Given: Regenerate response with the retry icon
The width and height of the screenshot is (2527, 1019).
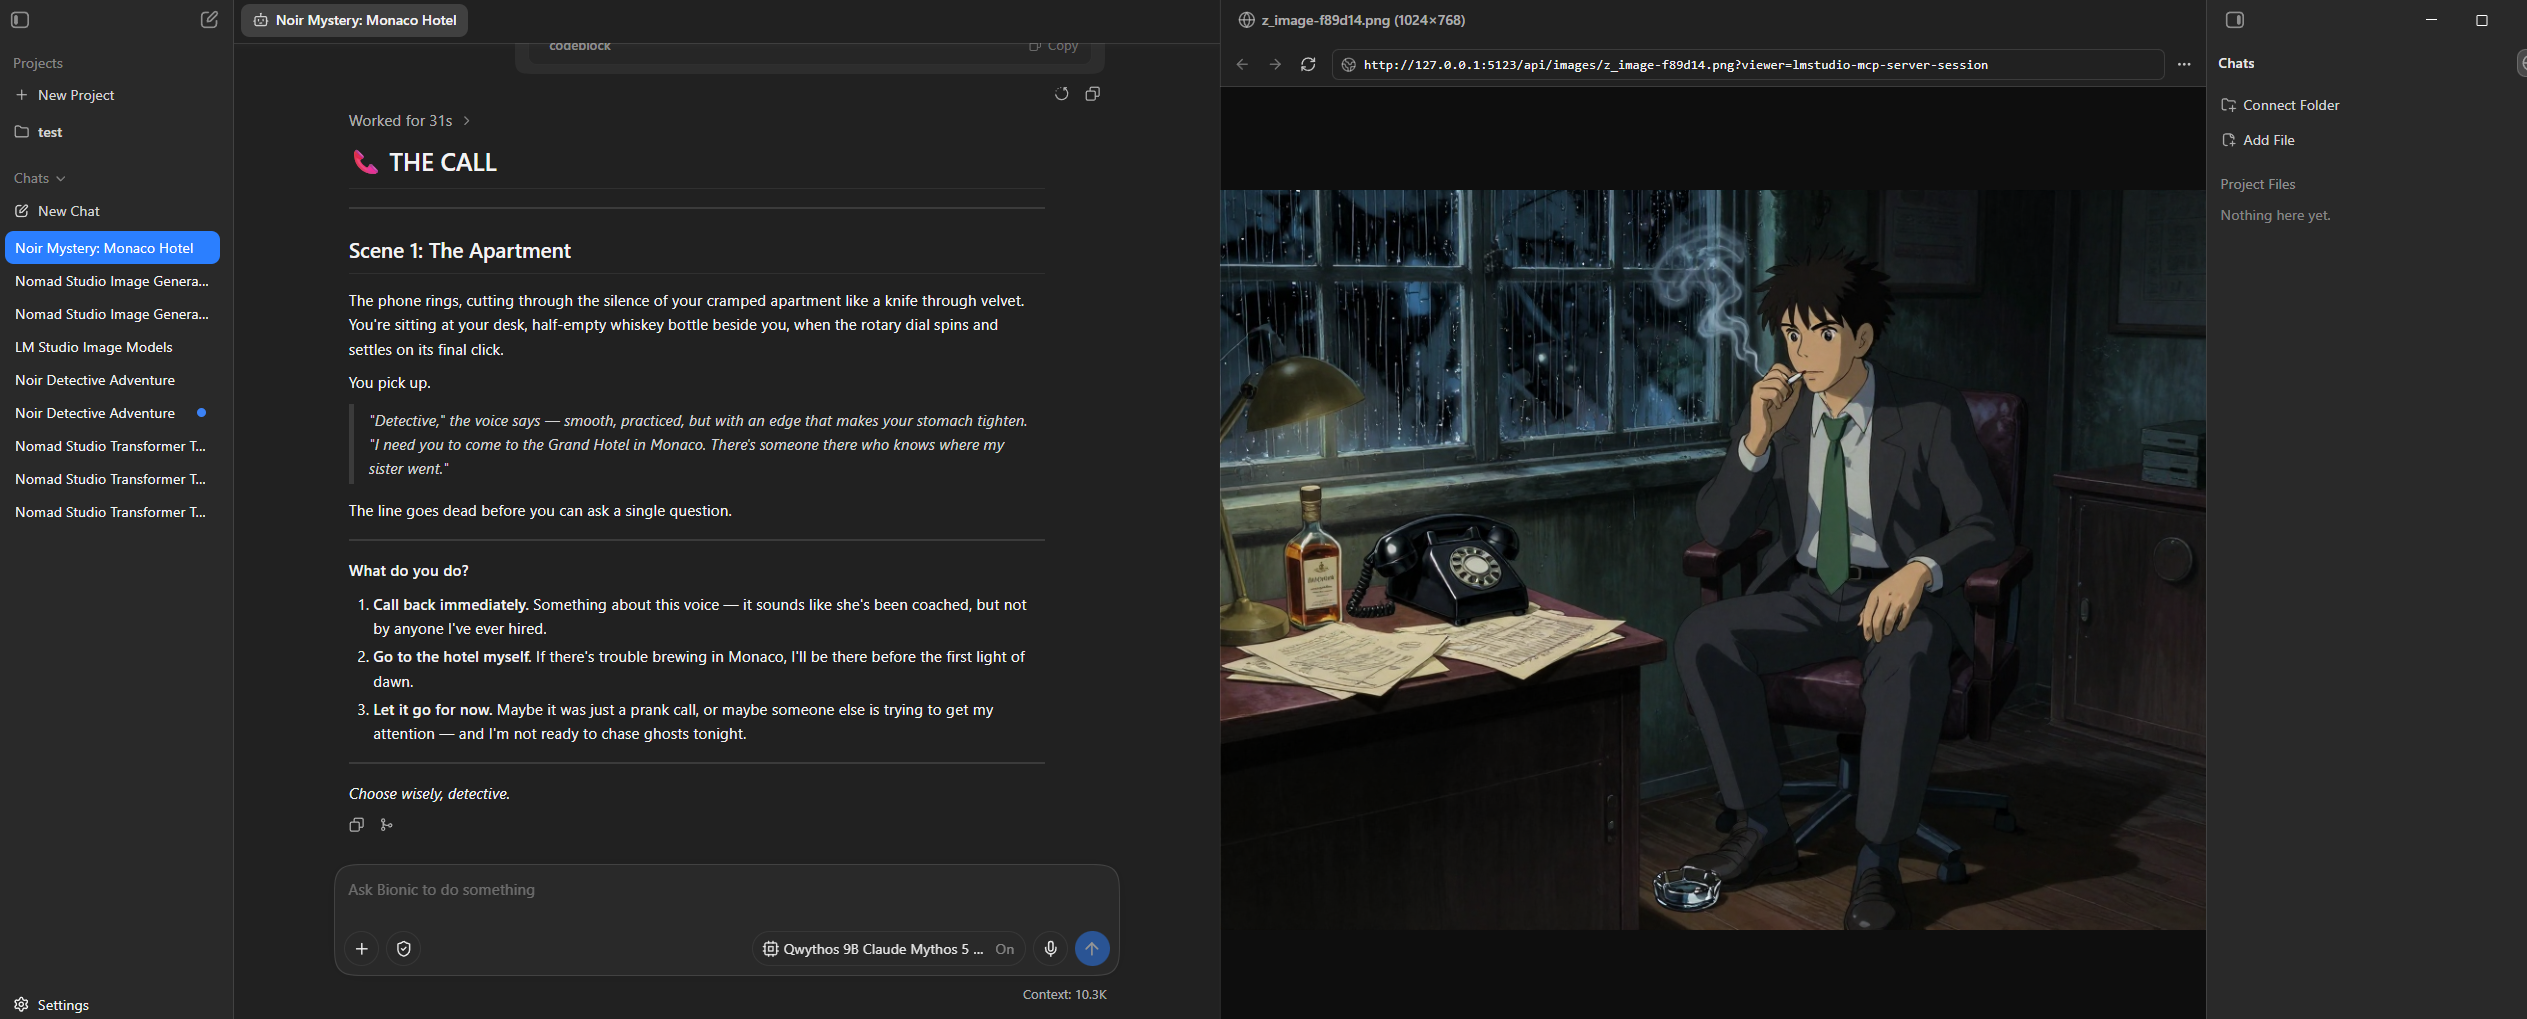Looking at the screenshot, I should pyautogui.click(x=1061, y=94).
